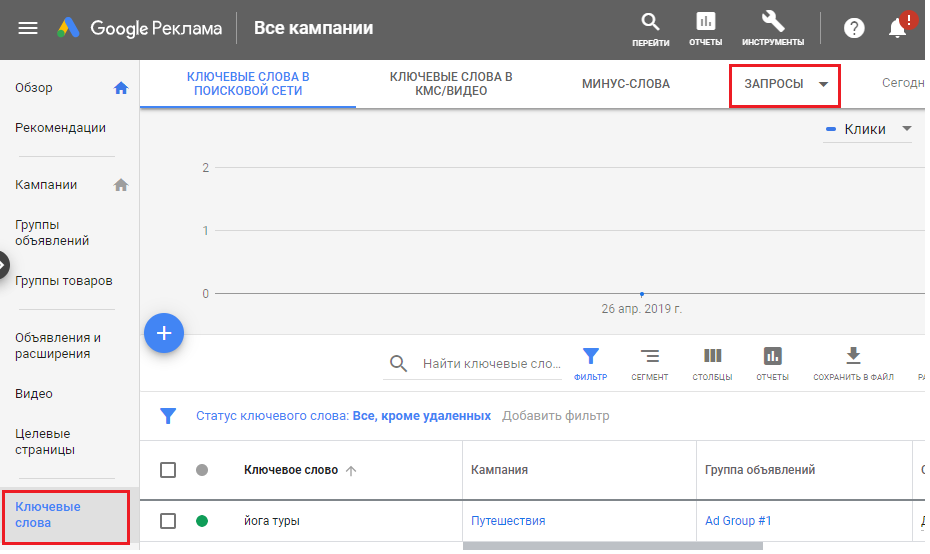Switch to Ключевые слова в КМС/Видео tab
The width and height of the screenshot is (930, 554).
coord(451,84)
